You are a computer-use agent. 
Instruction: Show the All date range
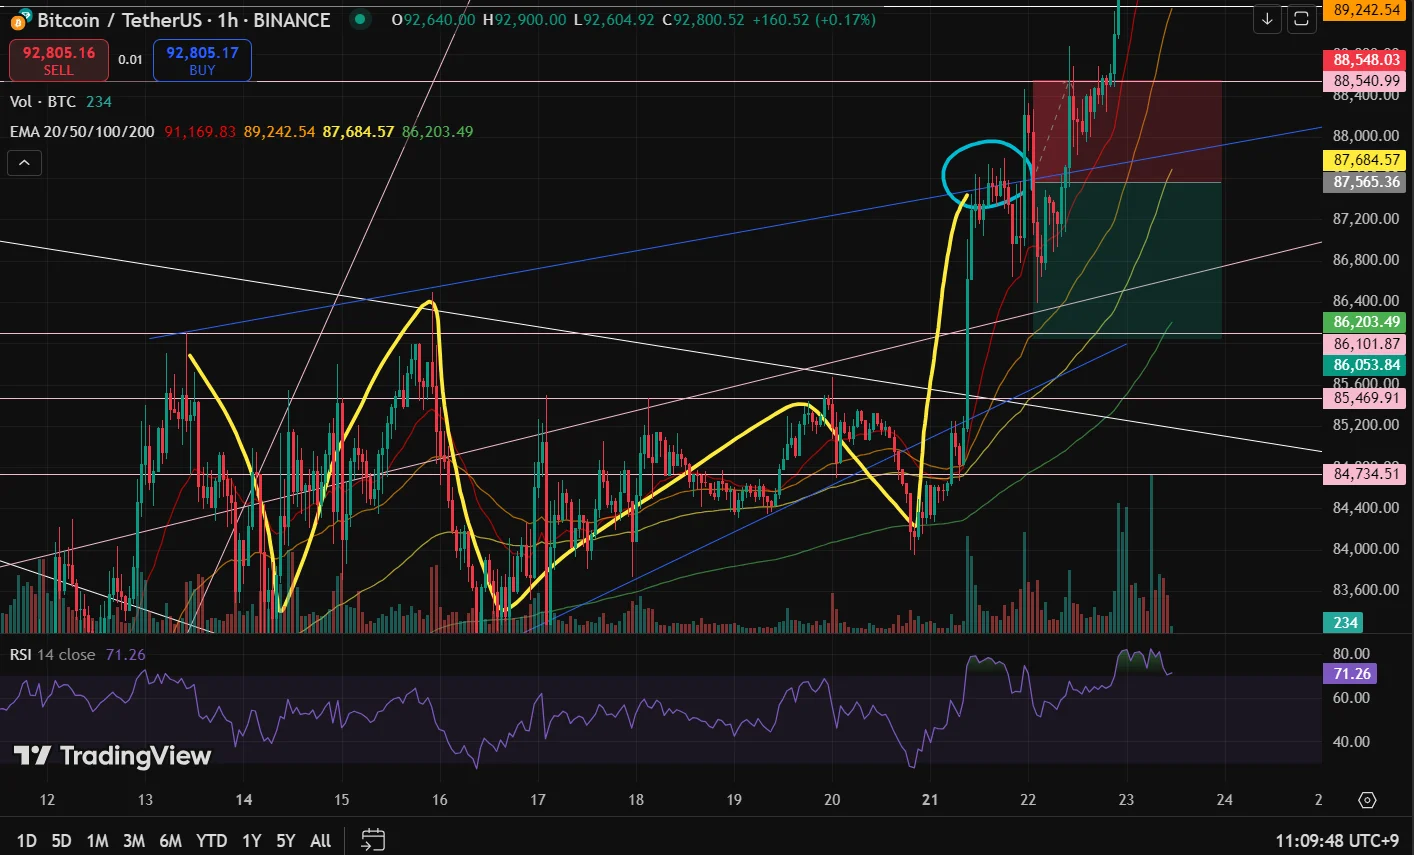click(321, 840)
